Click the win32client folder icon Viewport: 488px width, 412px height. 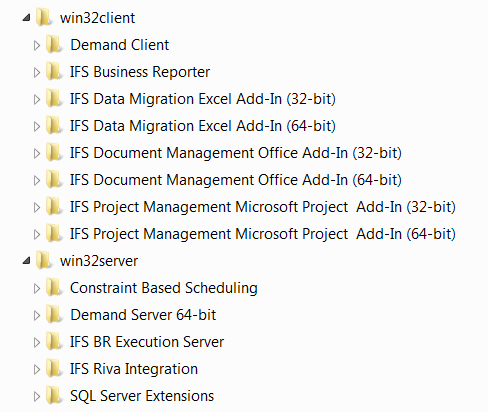click(x=44, y=17)
